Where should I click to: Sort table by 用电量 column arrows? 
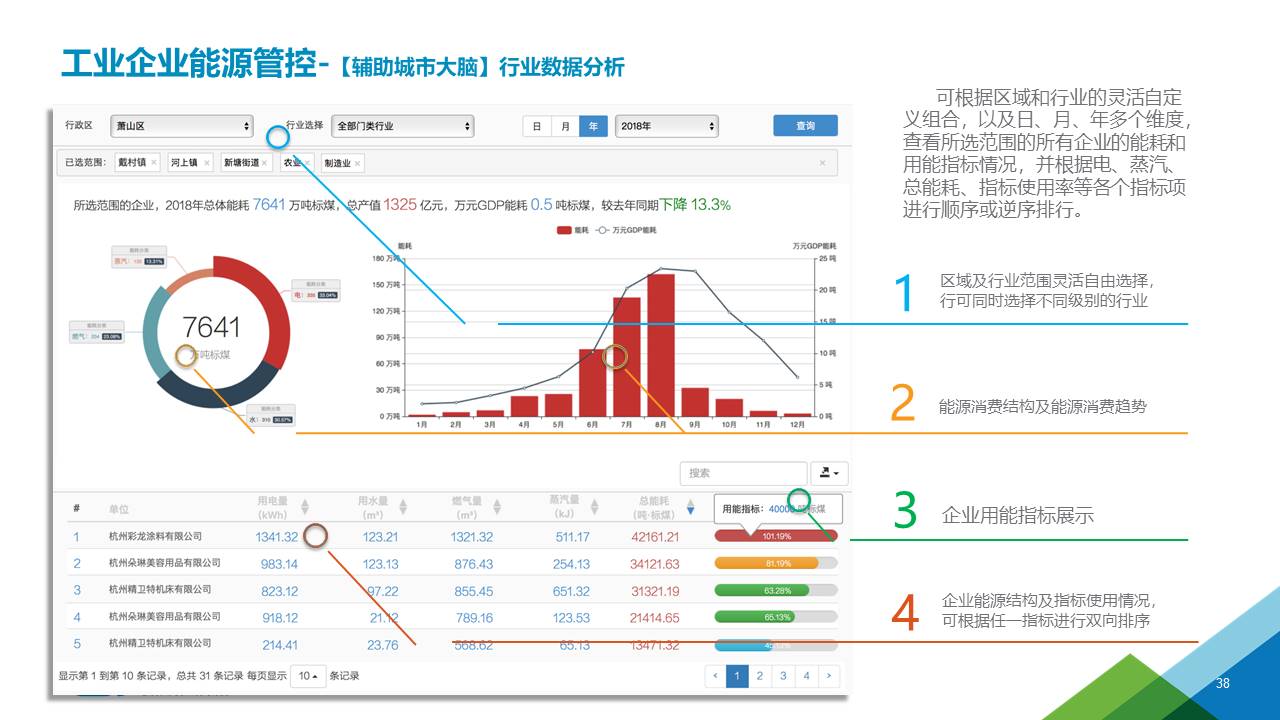pyautogui.click(x=305, y=507)
